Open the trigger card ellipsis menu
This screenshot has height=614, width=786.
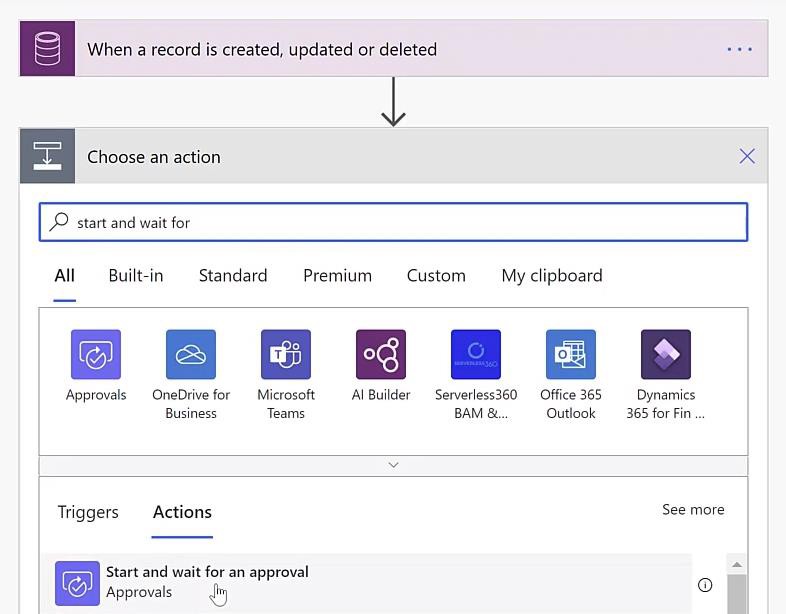pos(740,49)
